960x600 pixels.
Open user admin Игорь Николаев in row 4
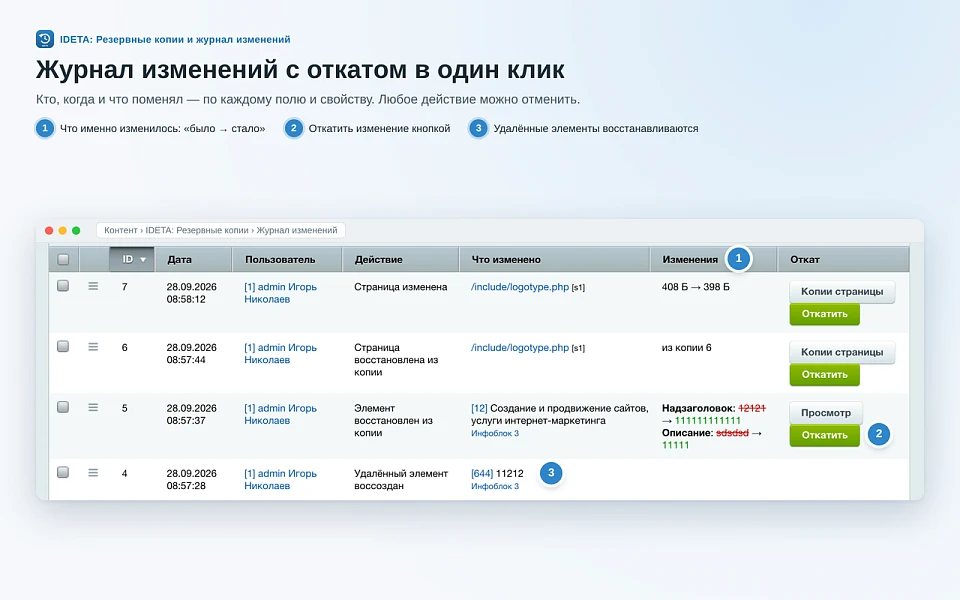pos(280,479)
